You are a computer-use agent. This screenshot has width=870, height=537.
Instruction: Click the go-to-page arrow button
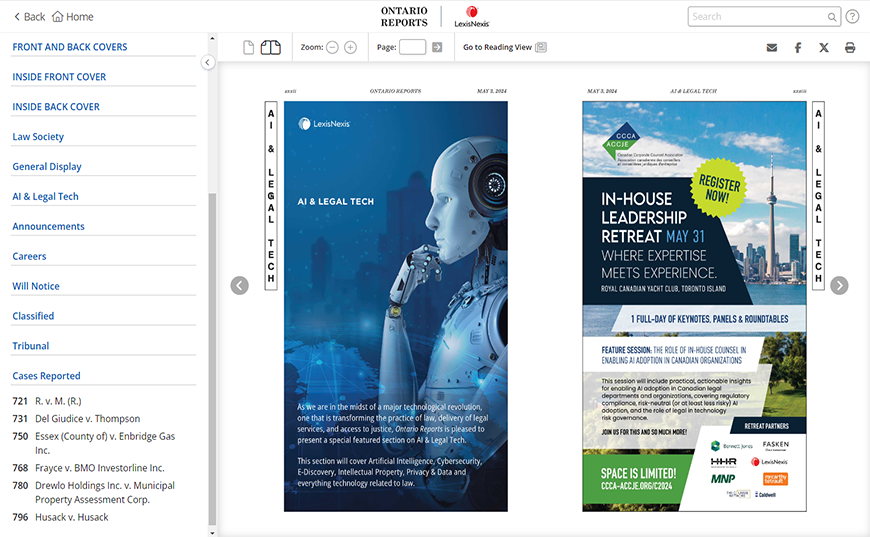[437, 47]
